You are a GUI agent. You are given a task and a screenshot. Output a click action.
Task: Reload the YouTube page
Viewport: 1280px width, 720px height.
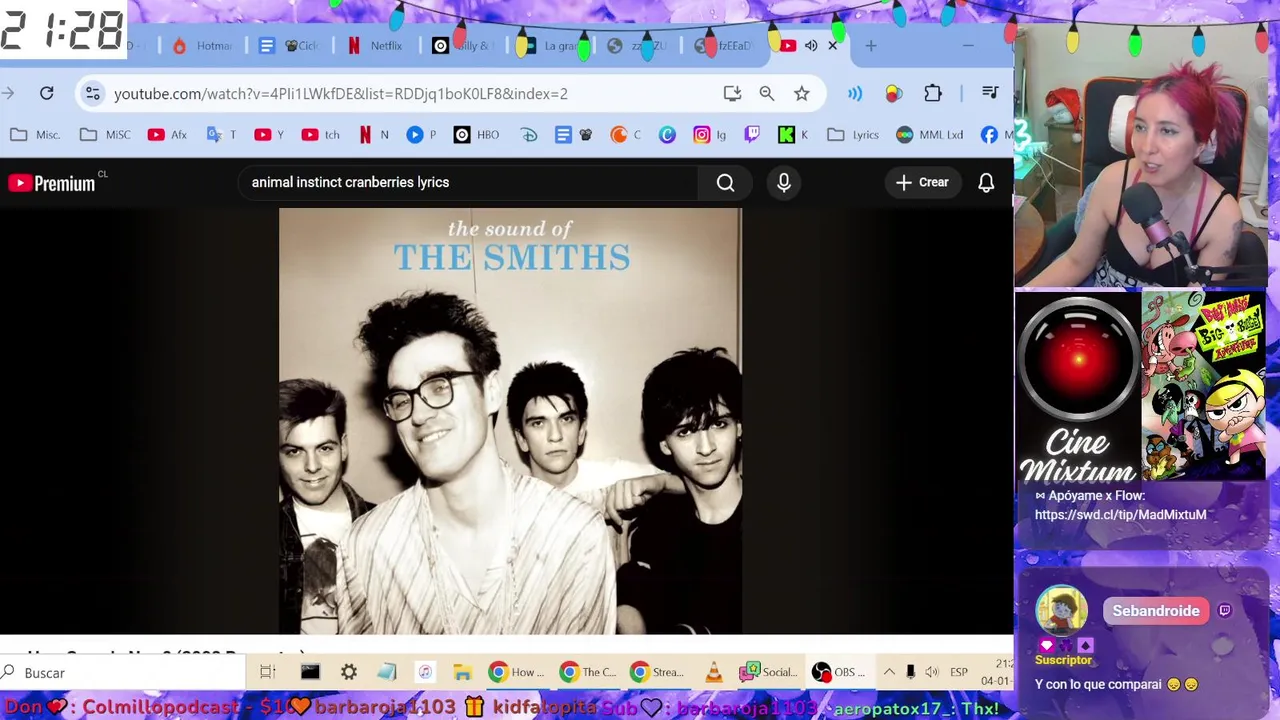click(46, 93)
